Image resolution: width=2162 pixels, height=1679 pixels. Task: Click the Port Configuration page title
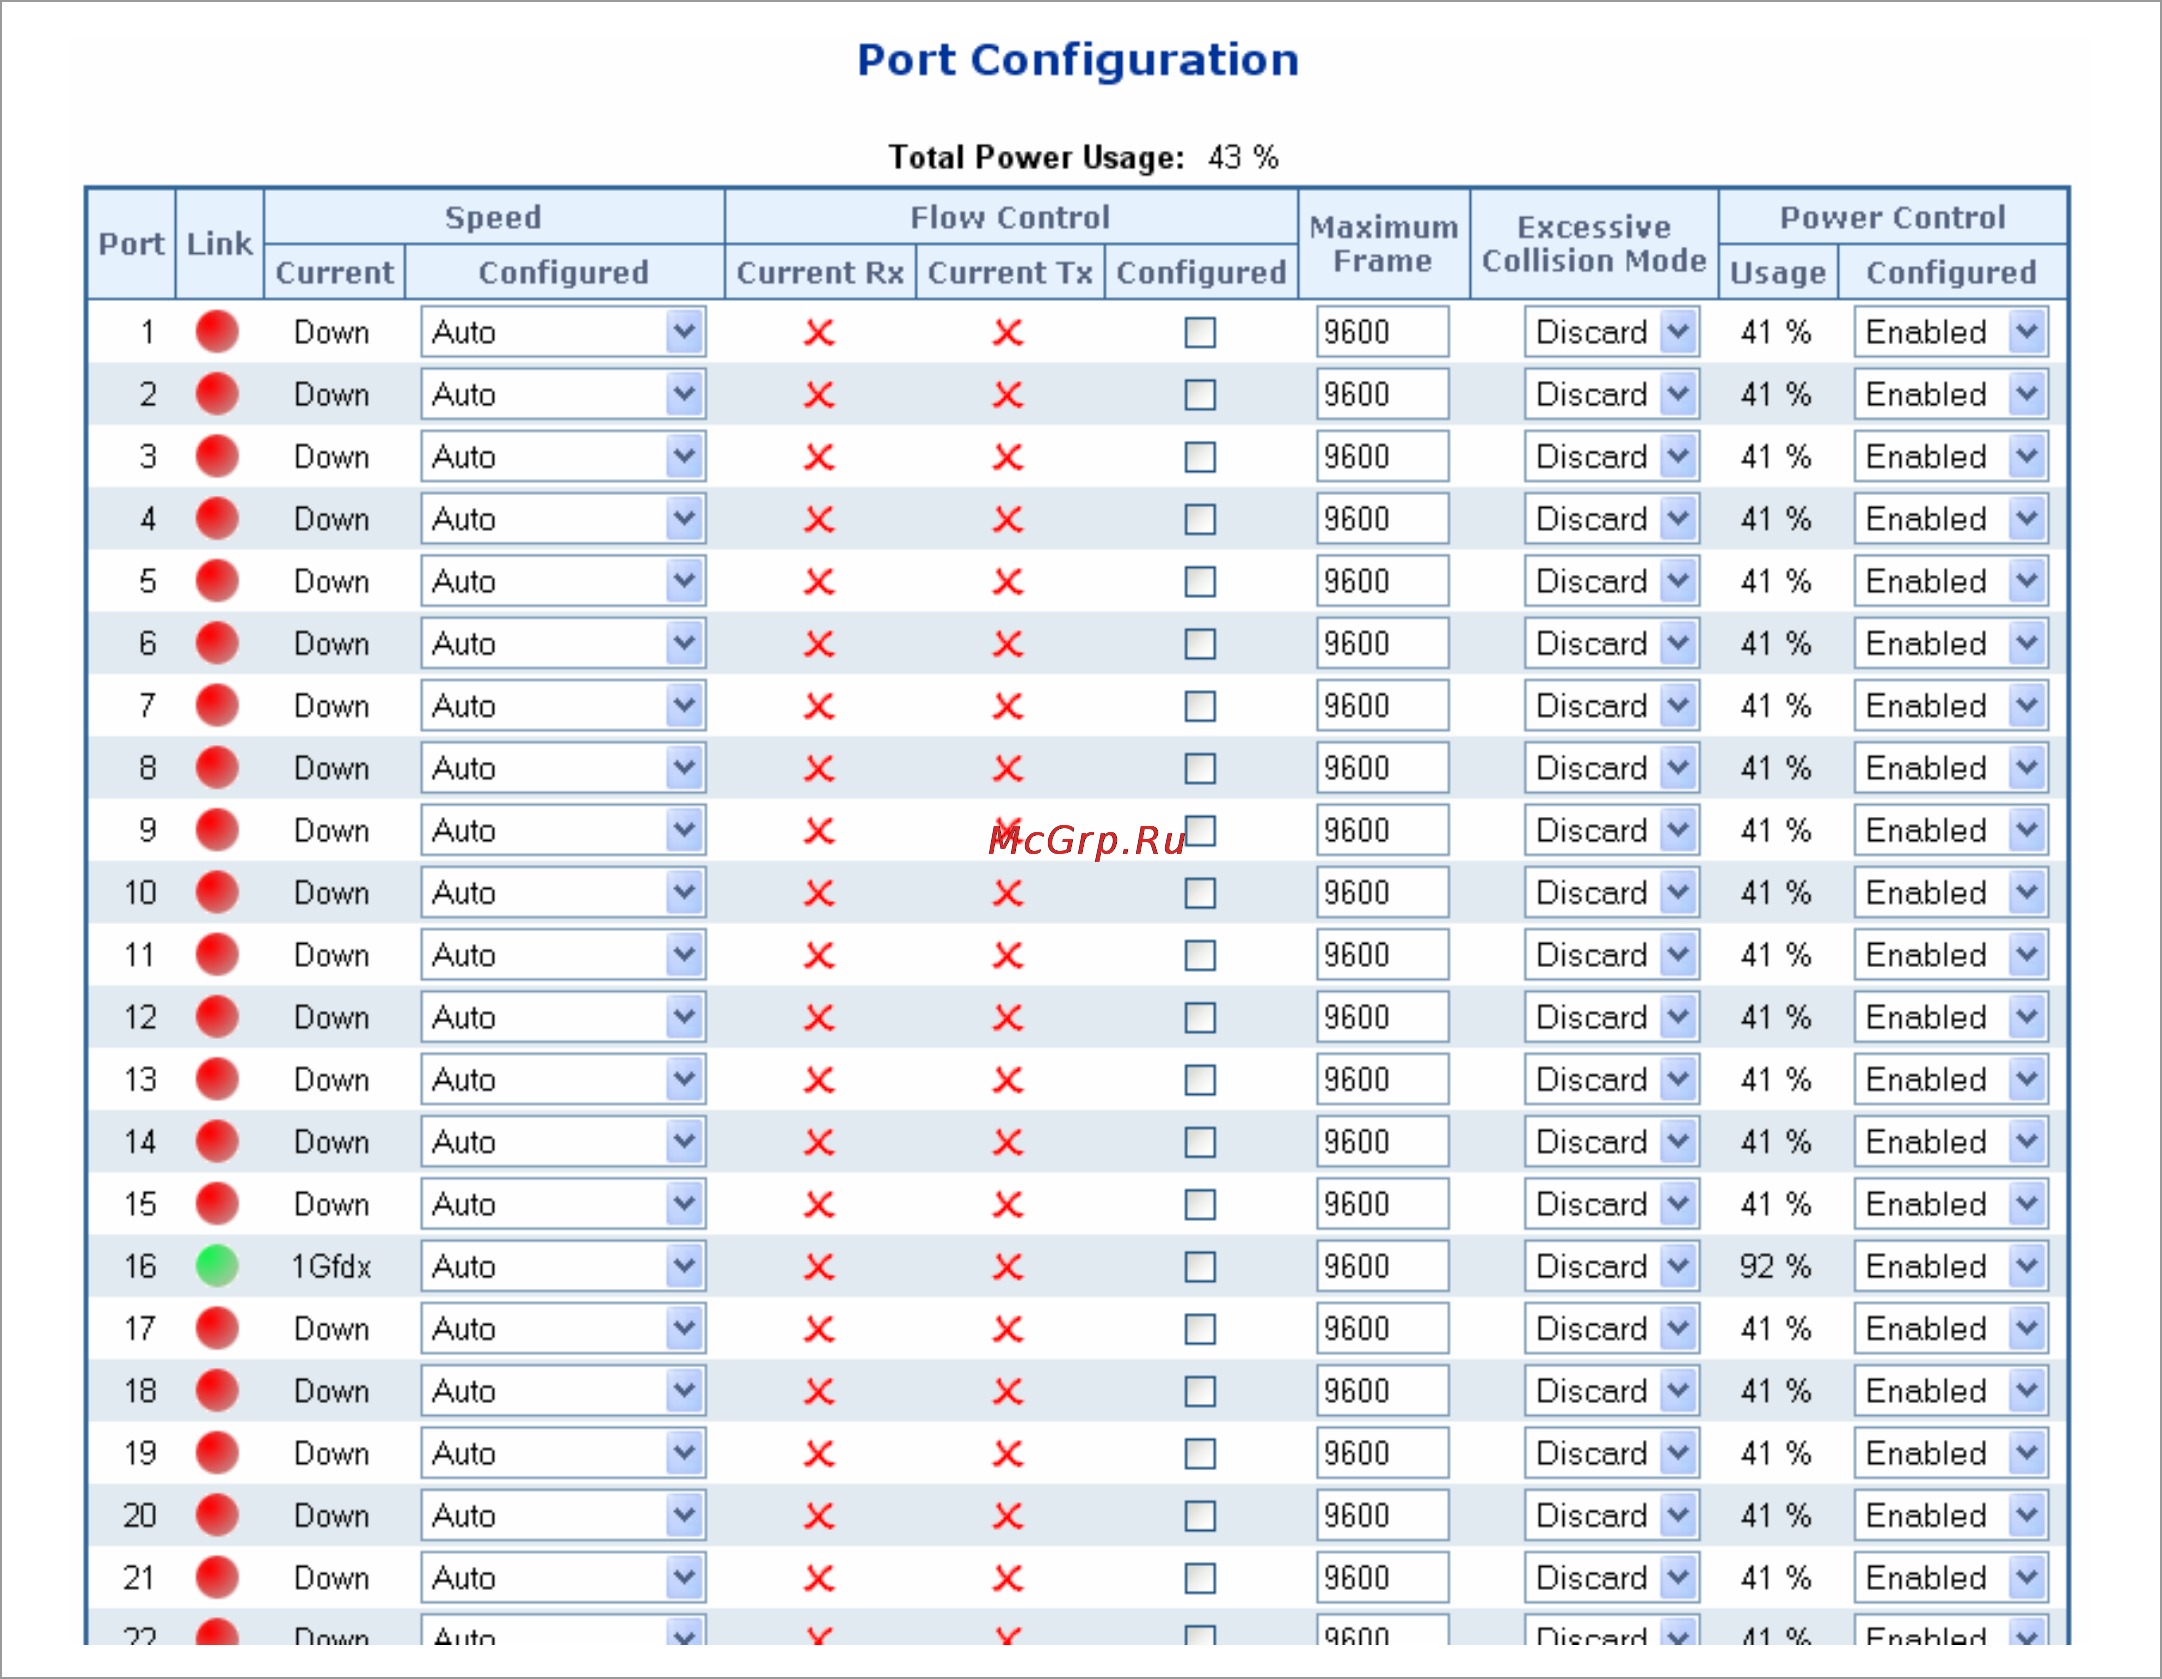(1078, 60)
